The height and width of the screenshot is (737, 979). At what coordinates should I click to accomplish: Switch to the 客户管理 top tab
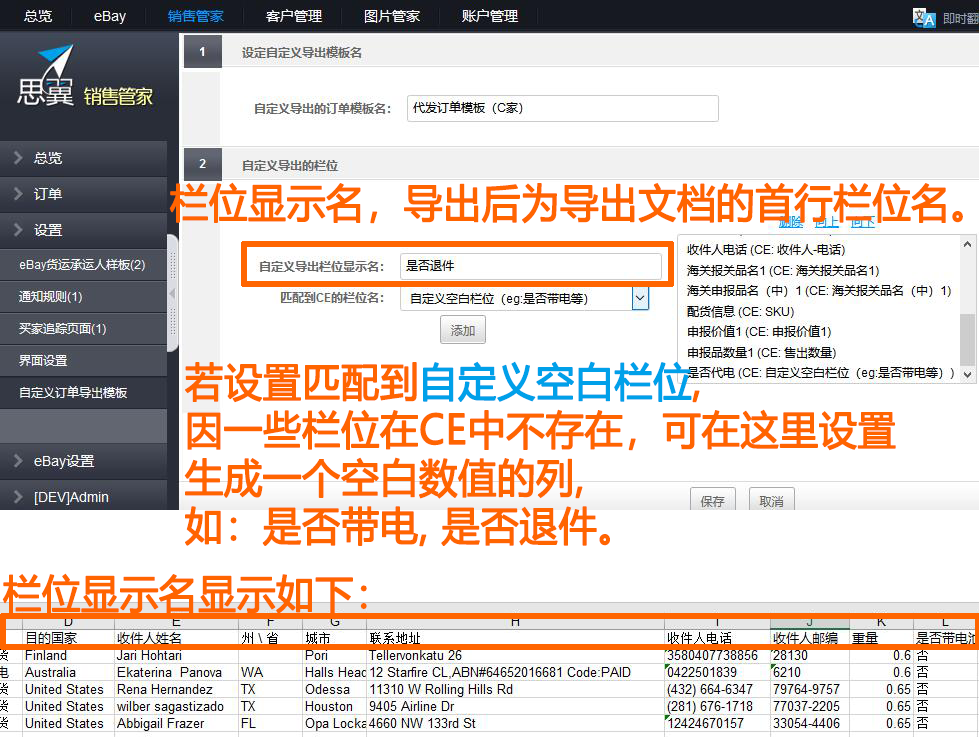pyautogui.click(x=293, y=16)
